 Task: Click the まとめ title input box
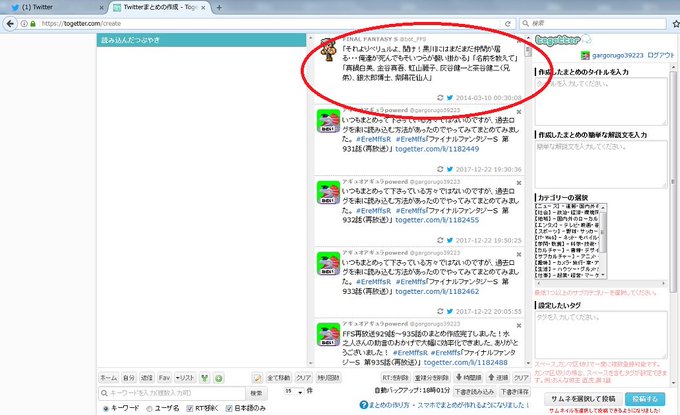click(x=601, y=101)
